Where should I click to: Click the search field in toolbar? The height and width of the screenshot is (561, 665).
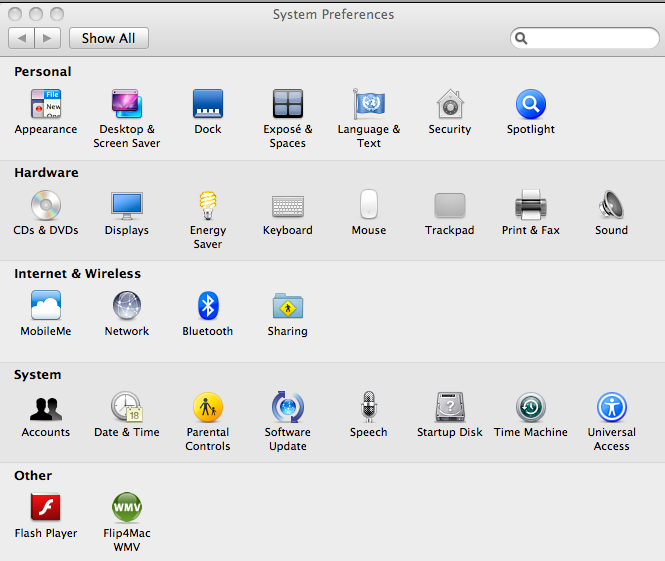click(x=590, y=38)
